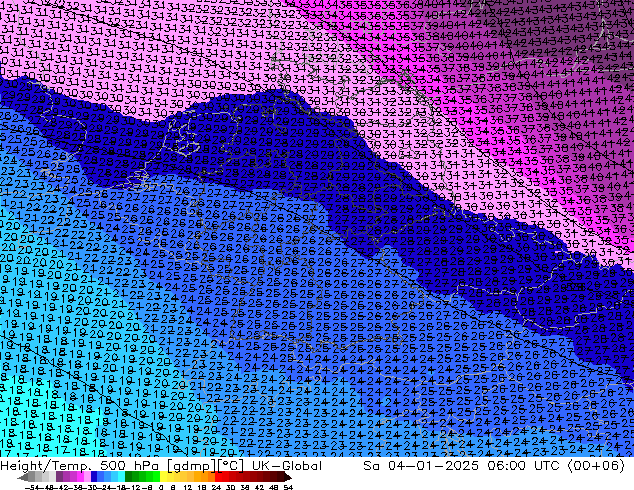This screenshot has height=490, width=634.
Task: Click the "UK-Global" model name label
Action: (287, 466)
